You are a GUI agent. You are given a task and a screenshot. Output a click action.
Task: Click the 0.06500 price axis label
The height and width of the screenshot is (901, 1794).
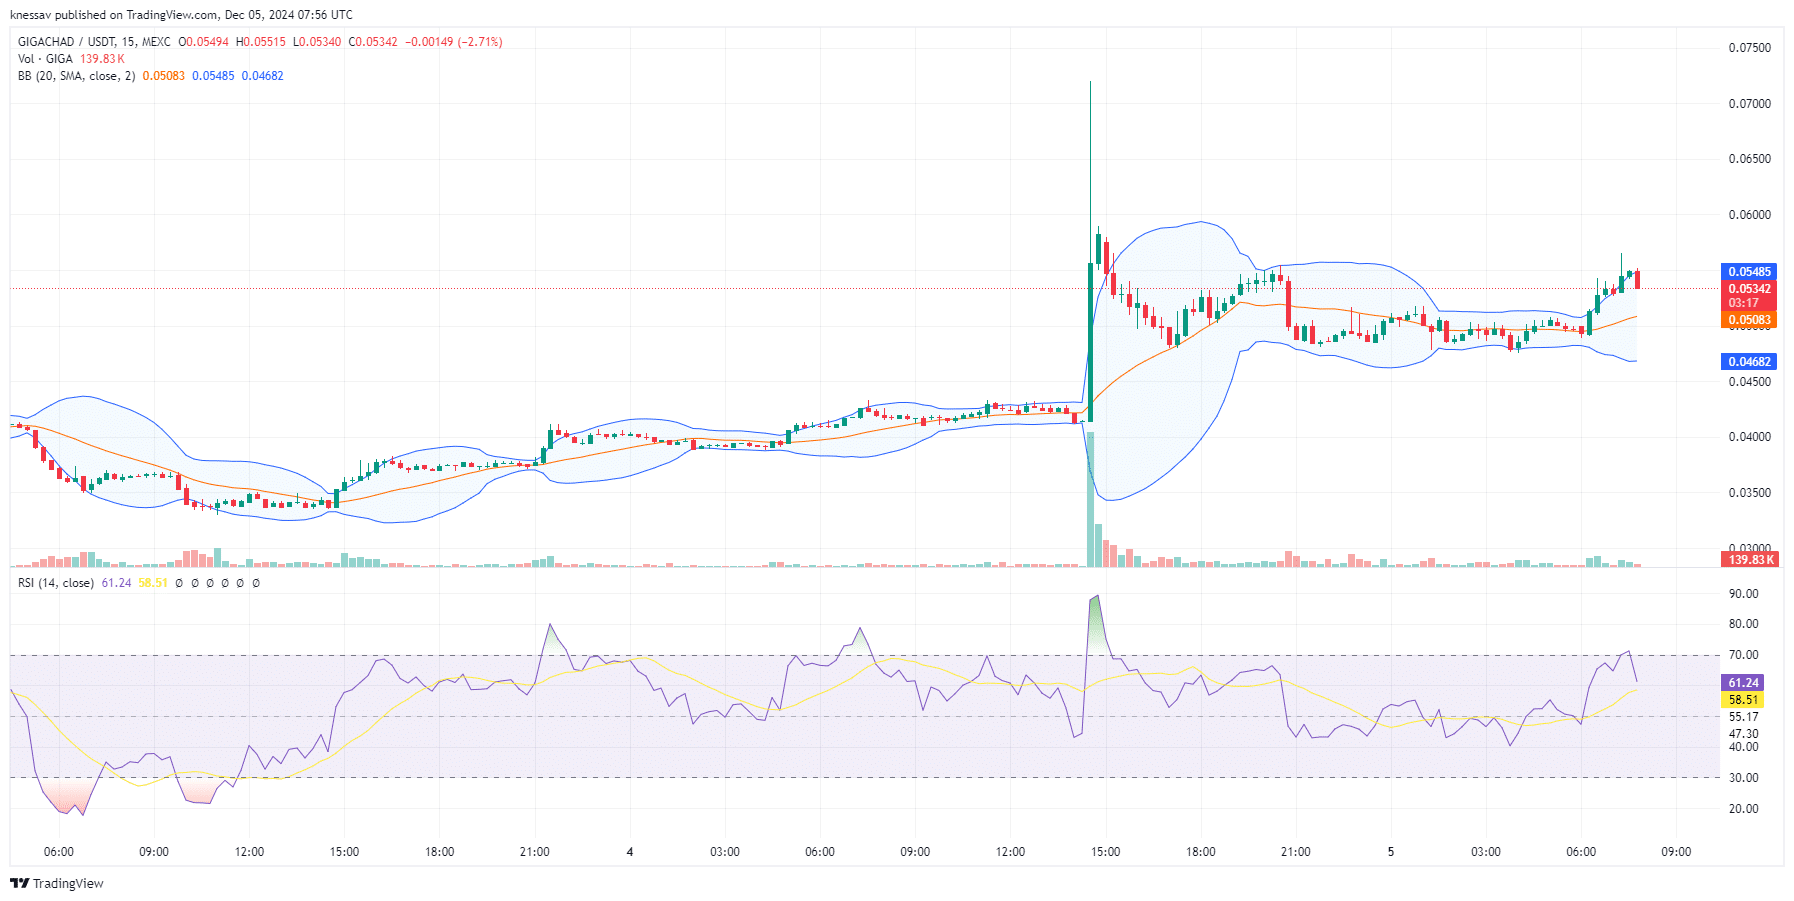point(1749,159)
